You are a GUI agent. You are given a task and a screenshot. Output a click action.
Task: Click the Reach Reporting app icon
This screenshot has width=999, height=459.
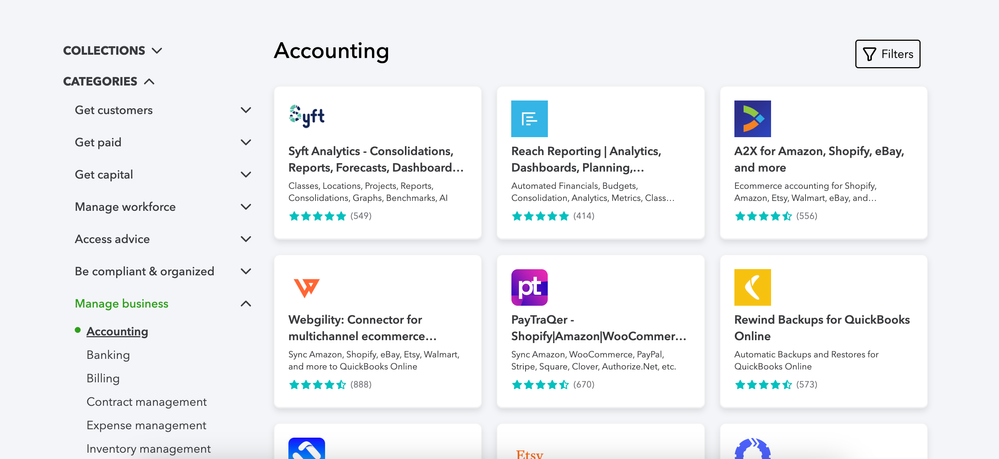coord(529,118)
